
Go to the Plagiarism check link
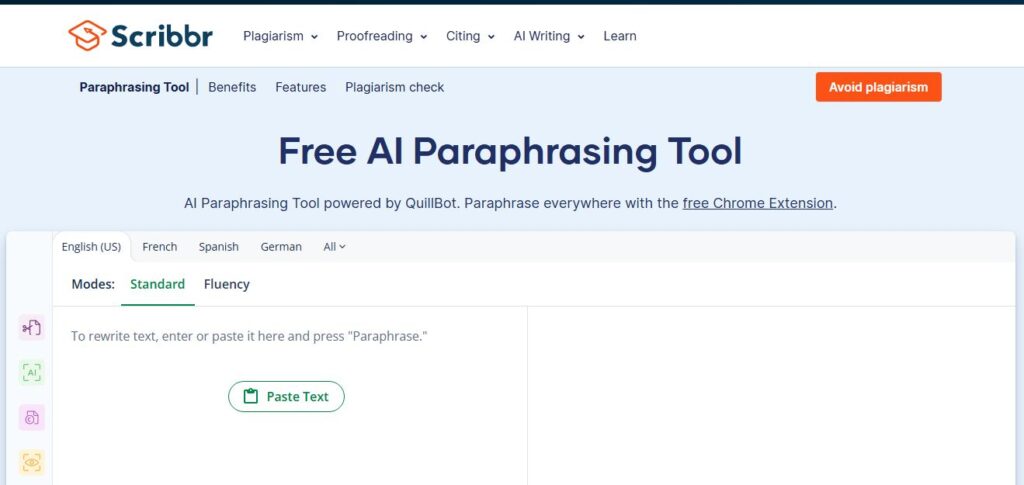(x=394, y=87)
